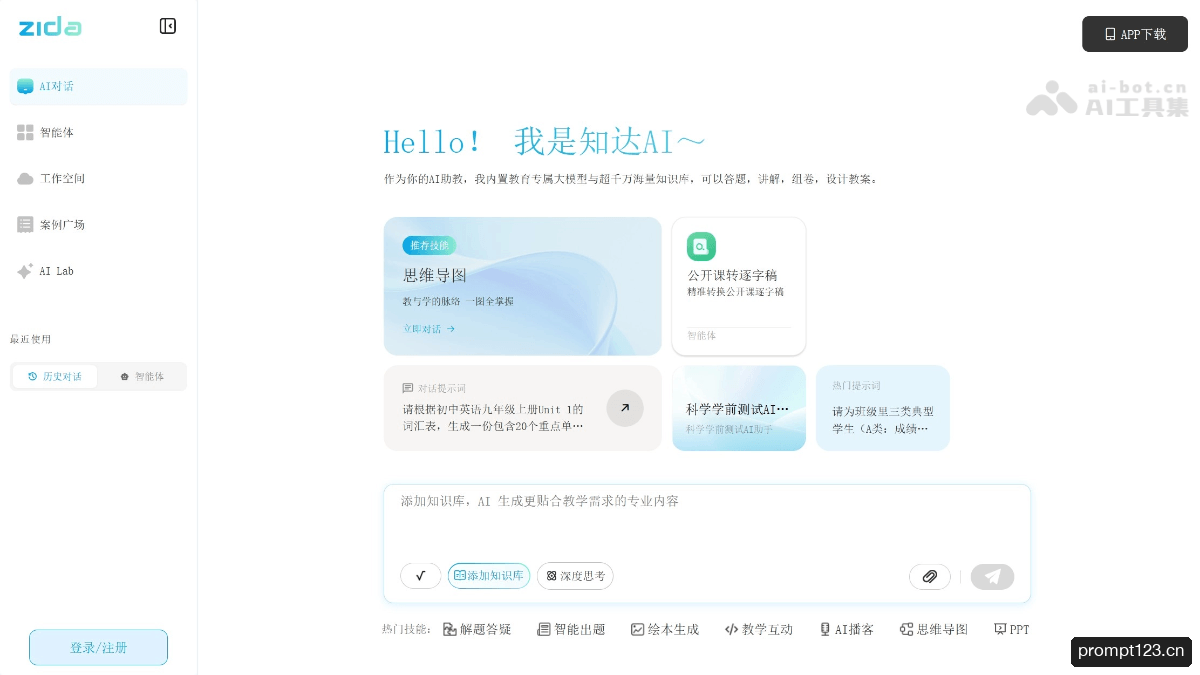
Task: Click the 案例广场 list icon
Action: pos(26,224)
